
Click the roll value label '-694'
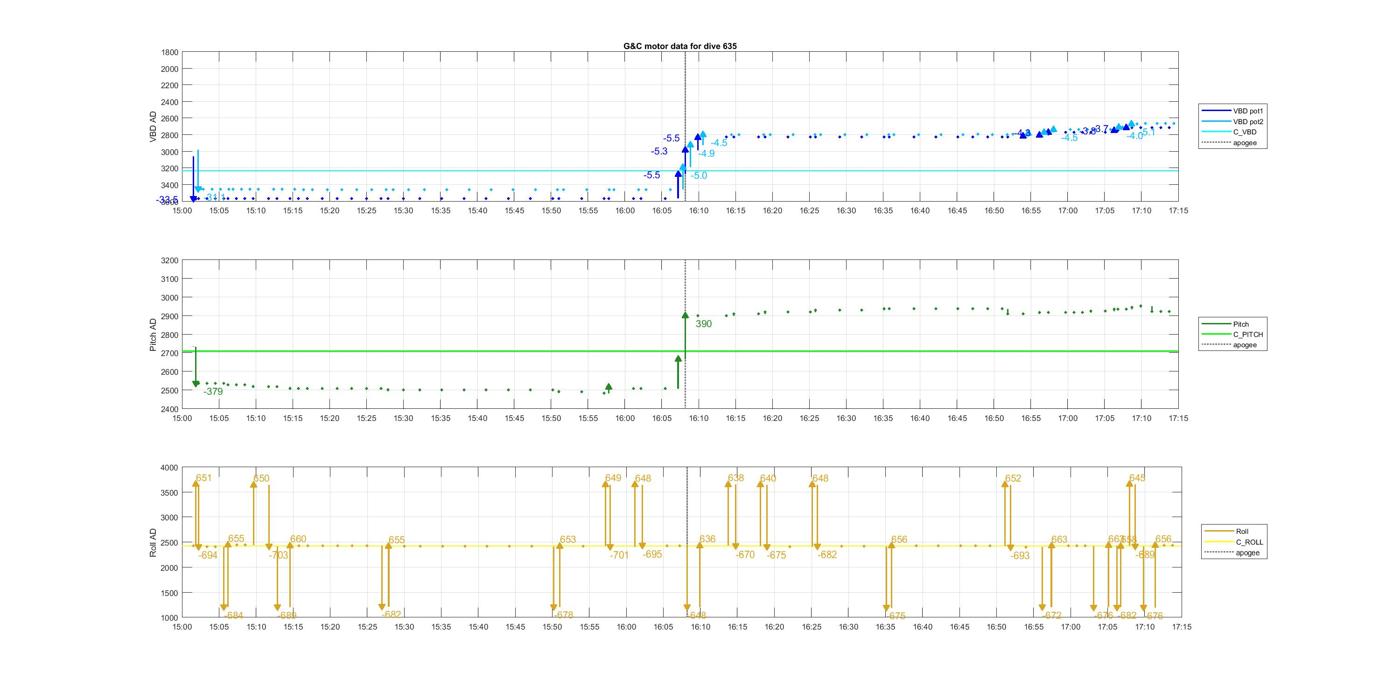coord(208,555)
